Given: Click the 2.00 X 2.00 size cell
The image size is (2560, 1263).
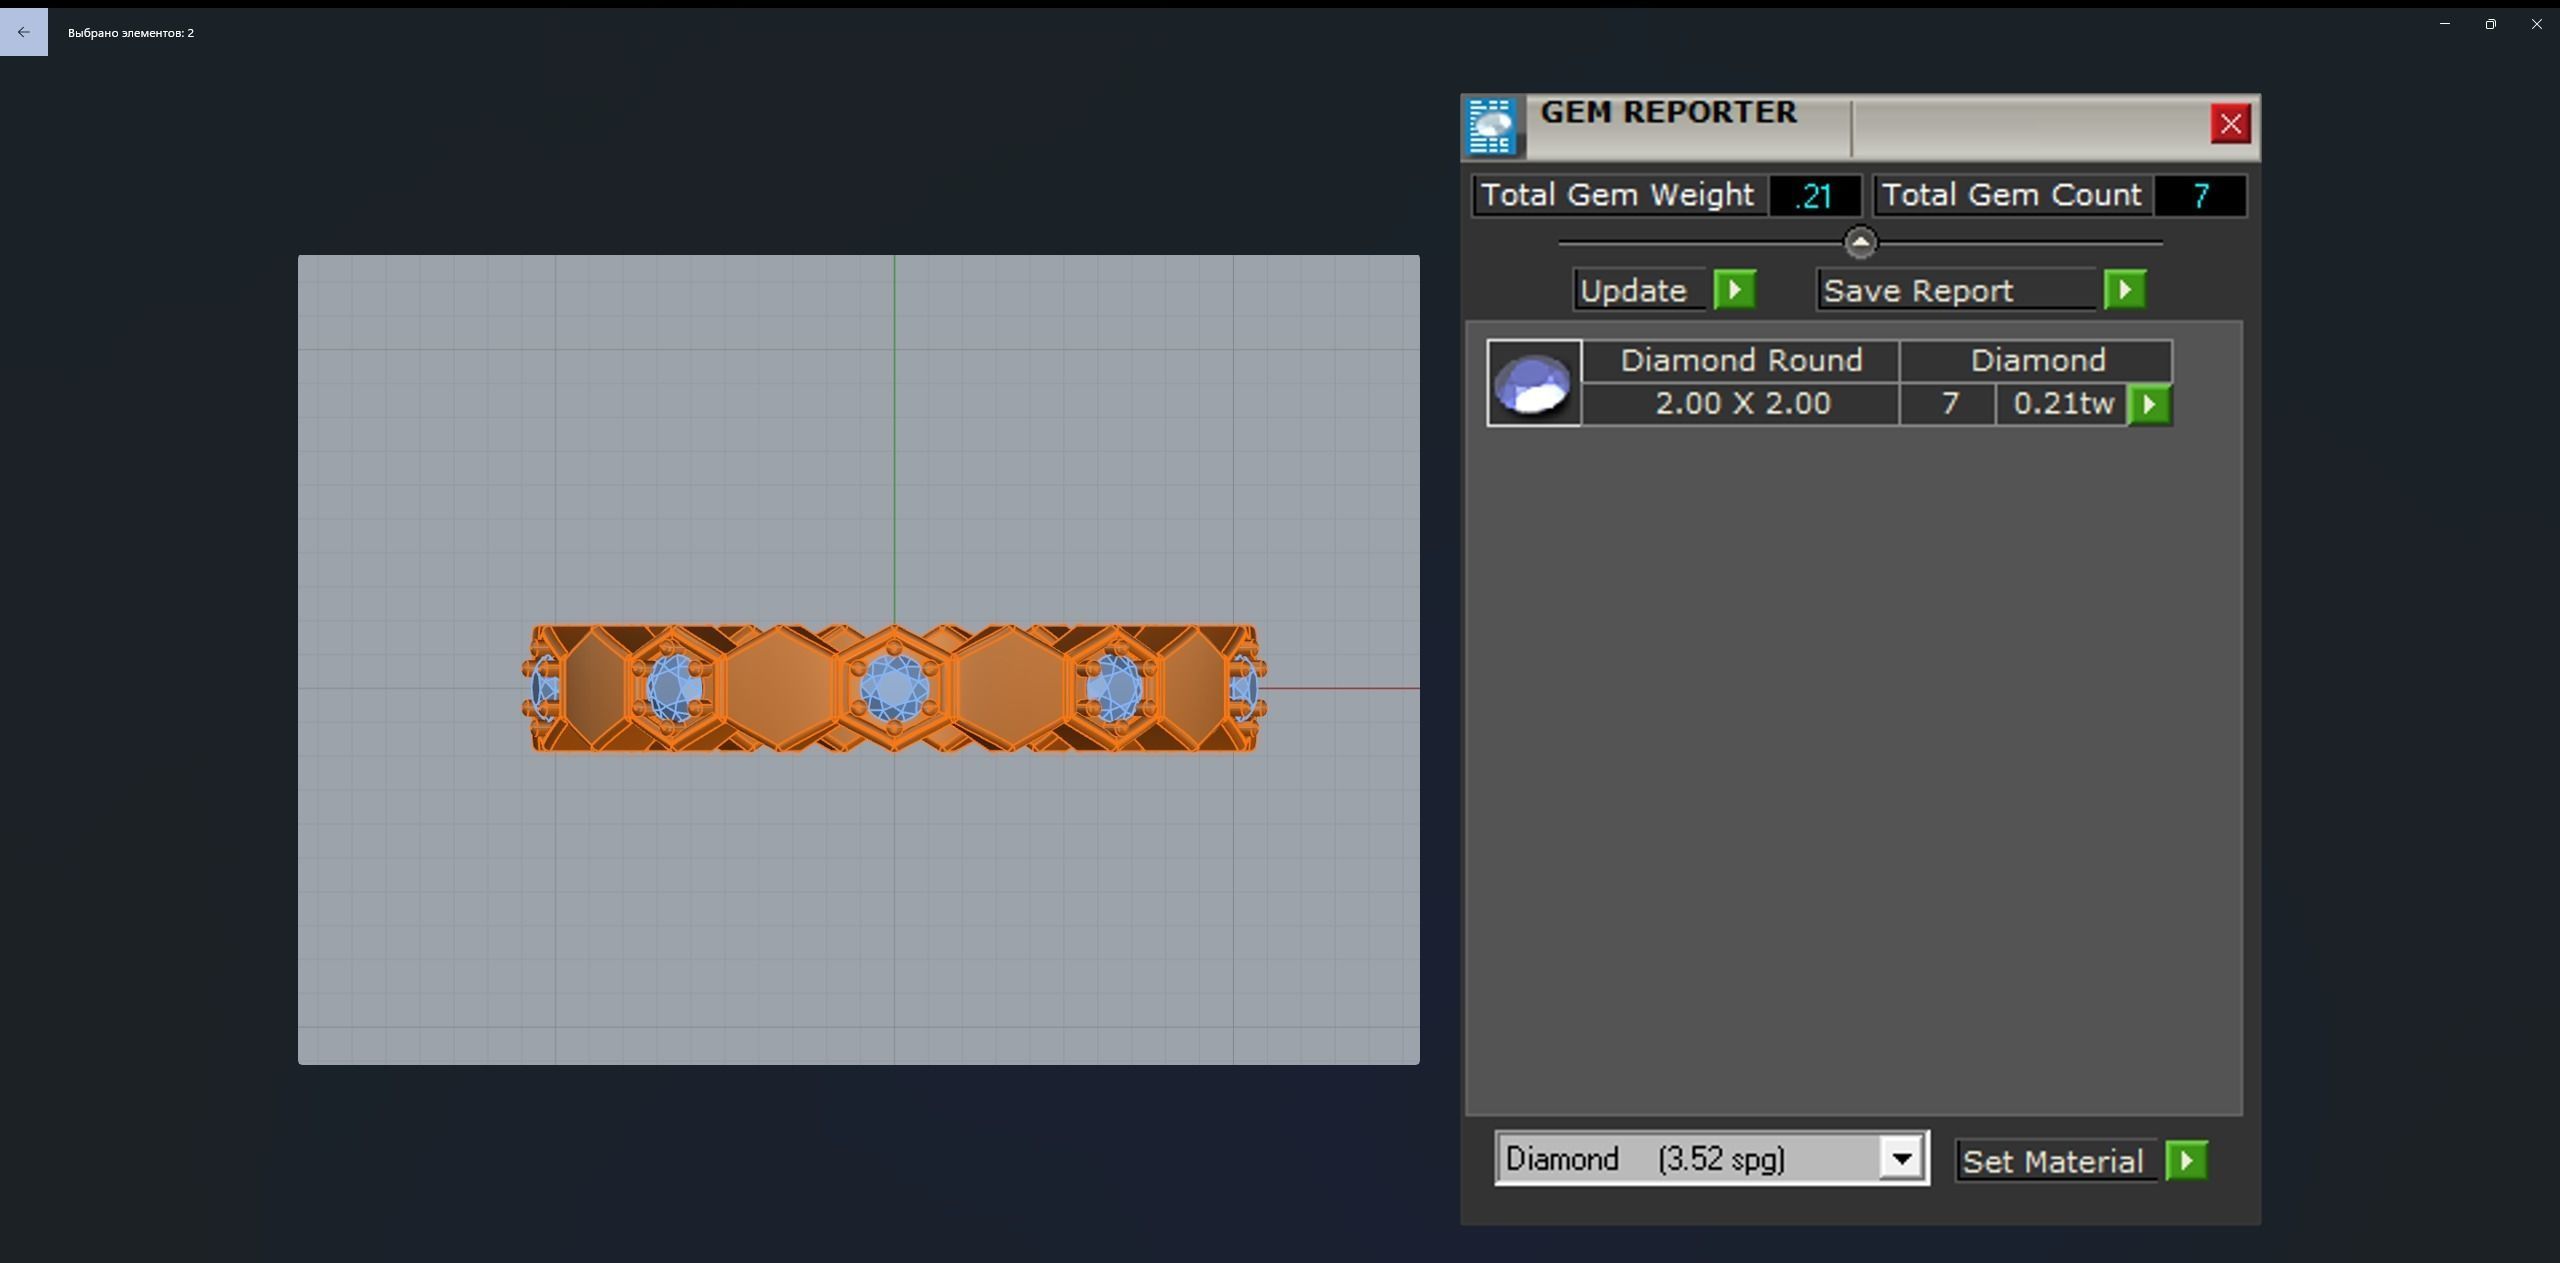Looking at the screenshot, I should click(x=1741, y=404).
